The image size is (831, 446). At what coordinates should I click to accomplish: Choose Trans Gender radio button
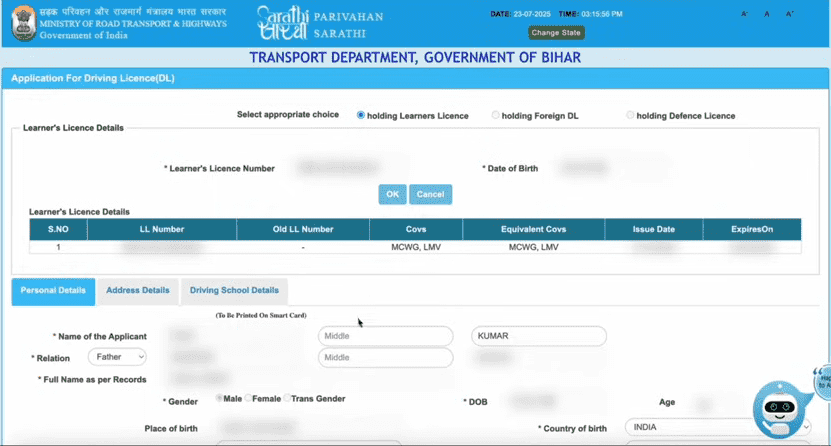[x=288, y=398]
